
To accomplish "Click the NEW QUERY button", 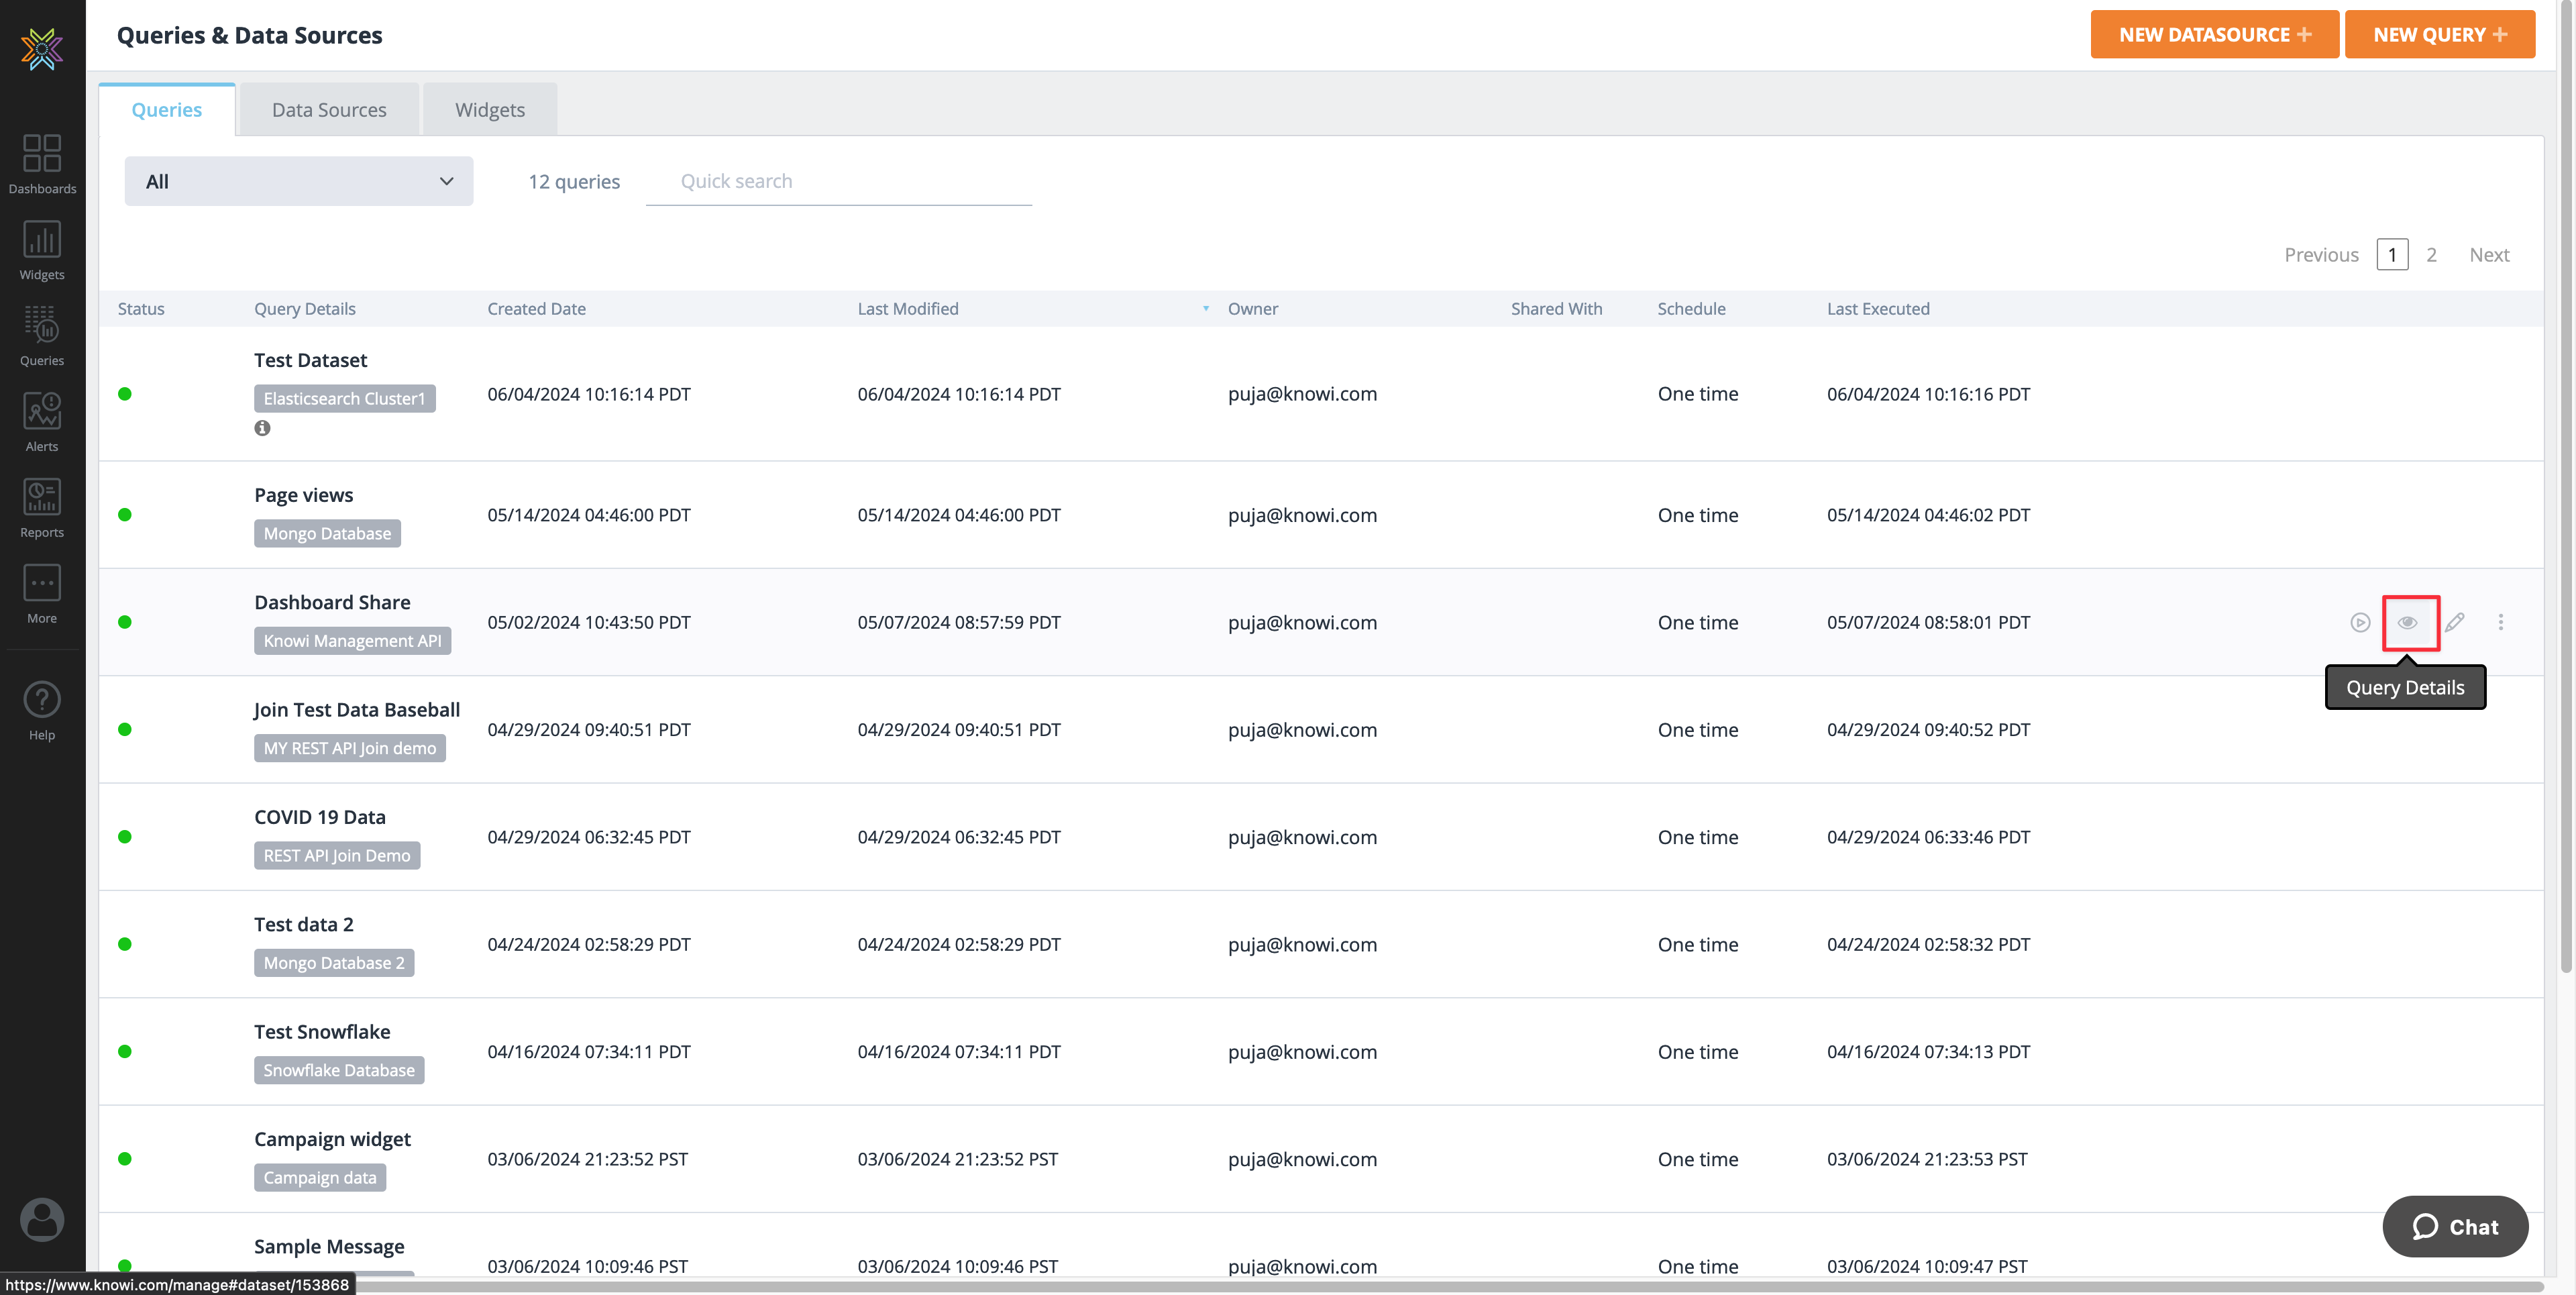I will [x=2440, y=33].
